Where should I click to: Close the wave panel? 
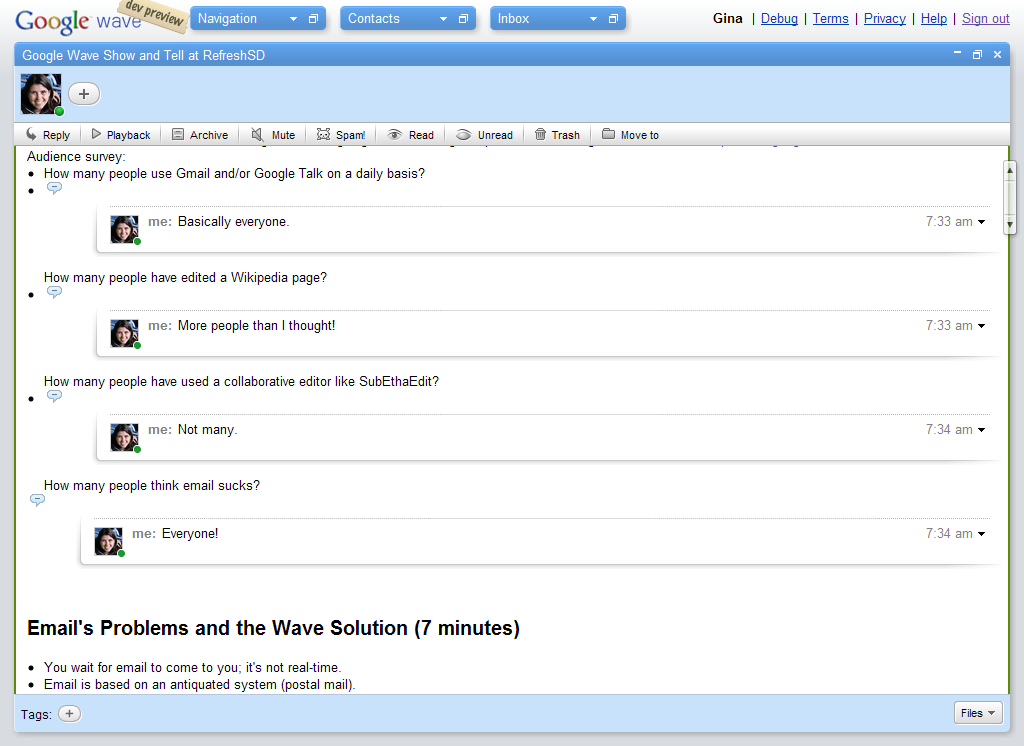[x=997, y=55]
